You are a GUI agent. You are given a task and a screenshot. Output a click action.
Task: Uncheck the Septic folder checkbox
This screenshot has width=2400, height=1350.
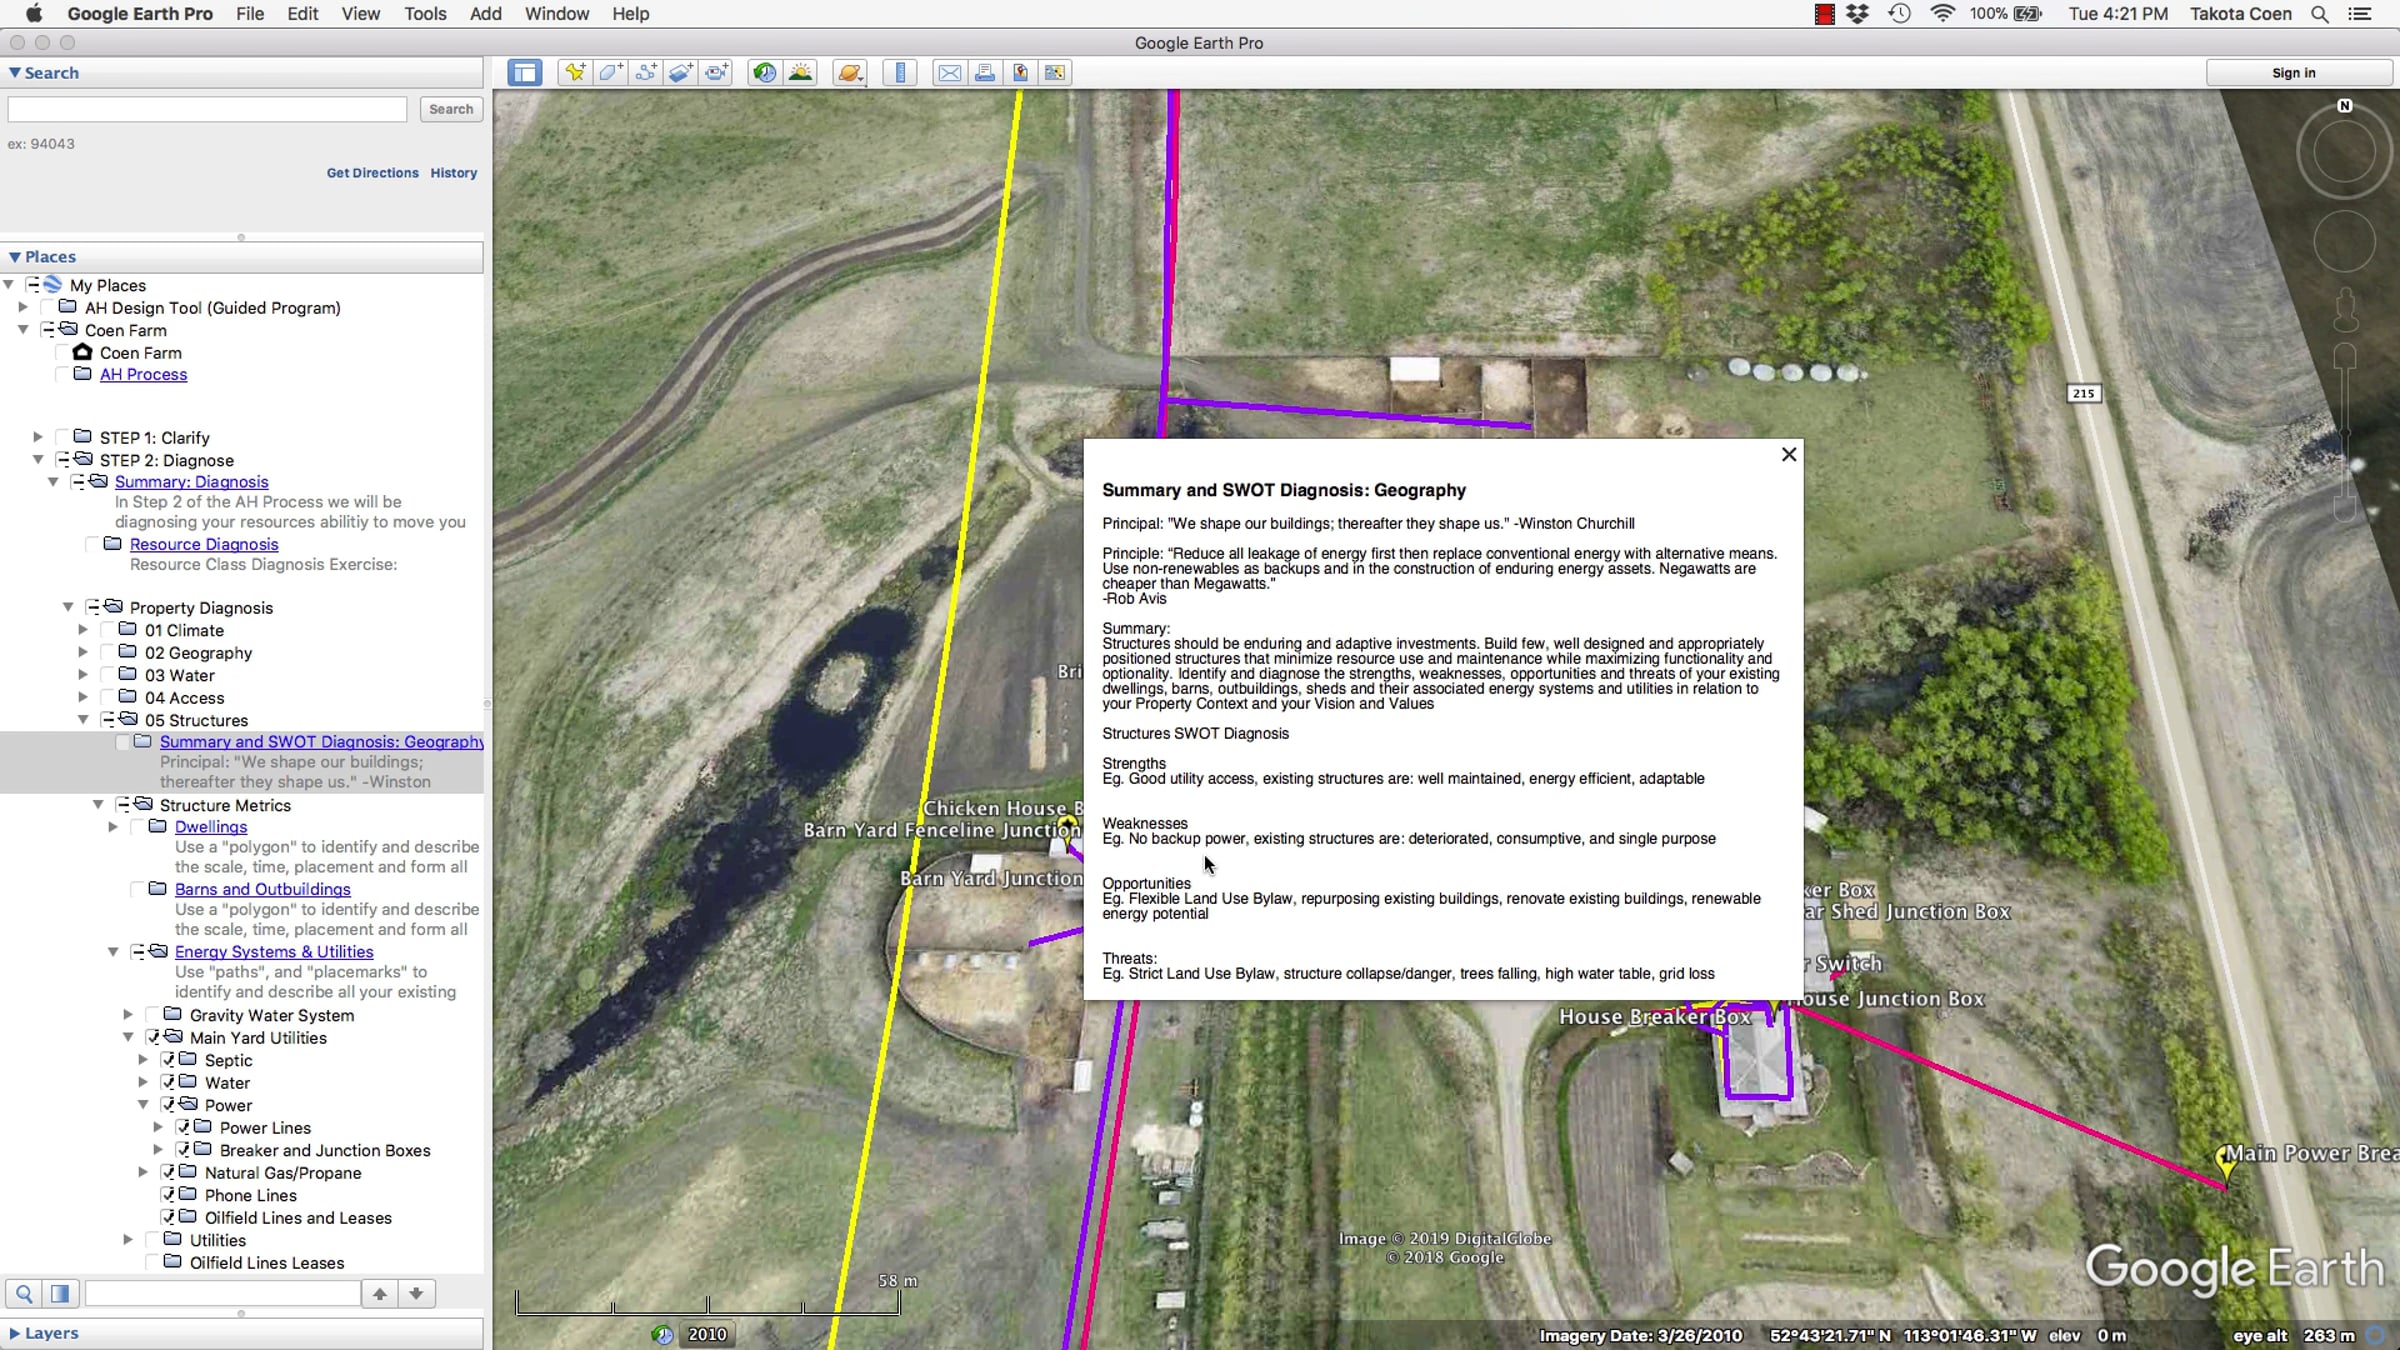click(x=168, y=1060)
